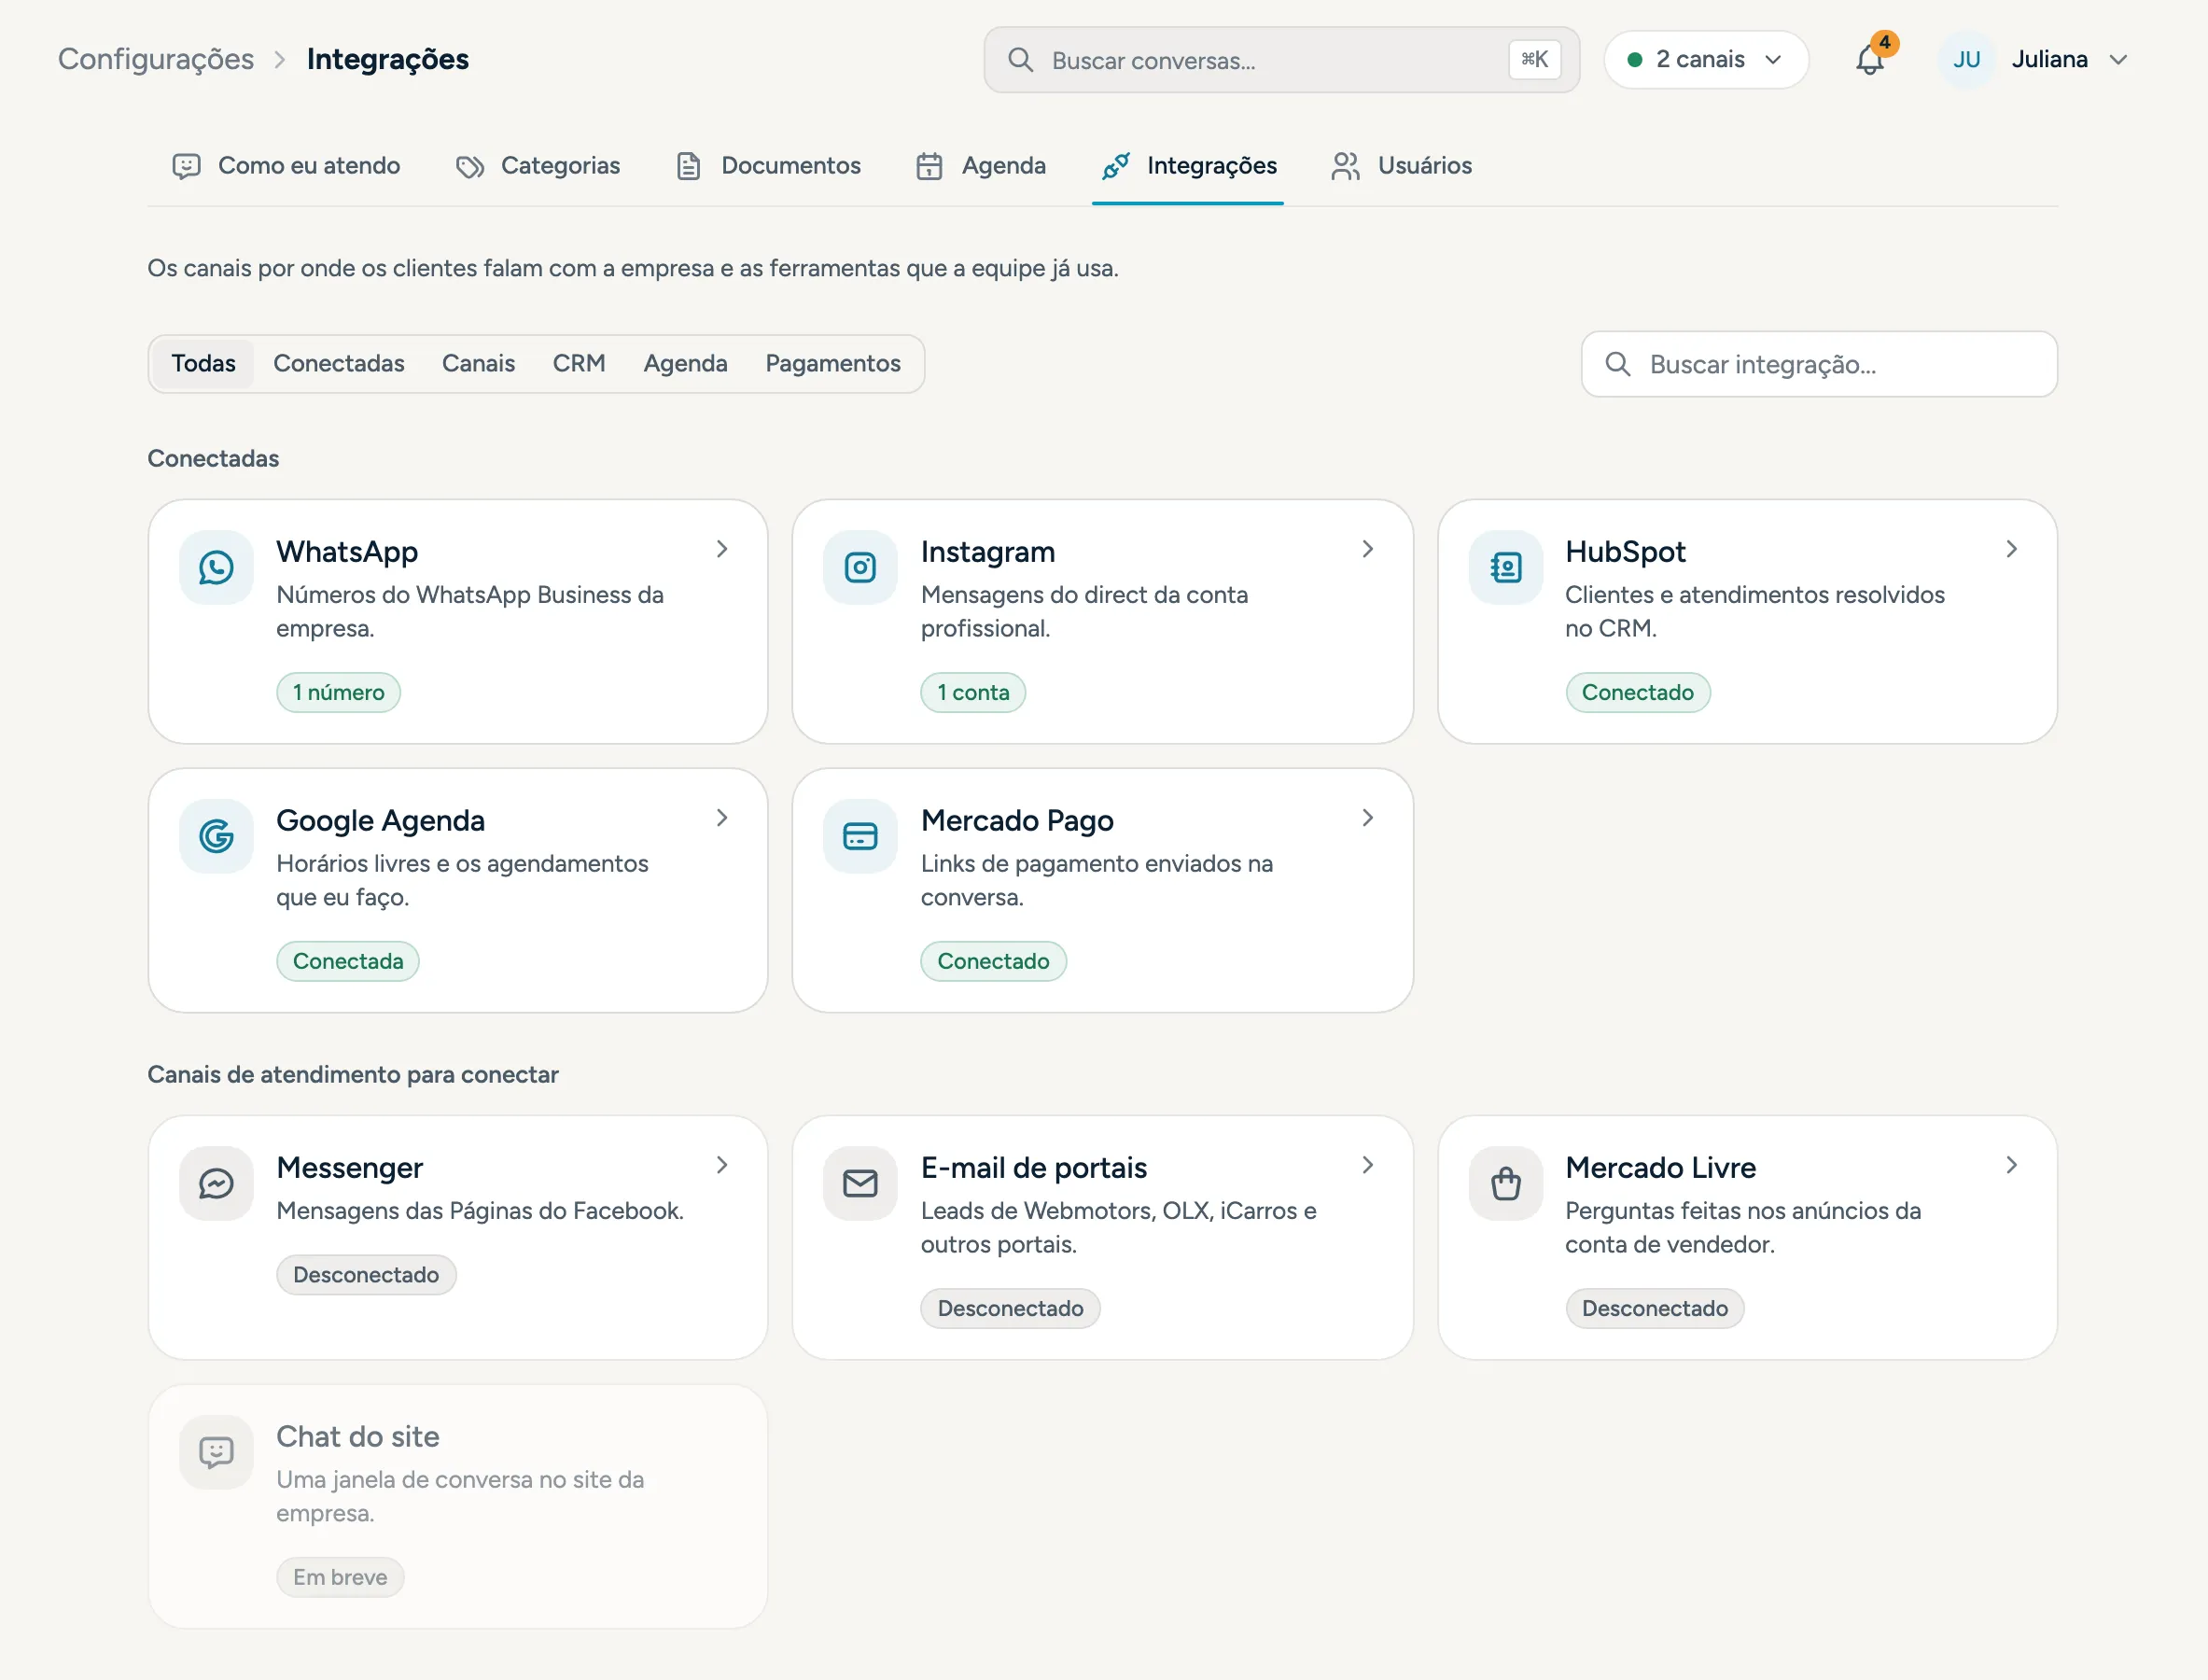Click the Chat do site icon
The width and height of the screenshot is (2208, 1680).
point(216,1452)
